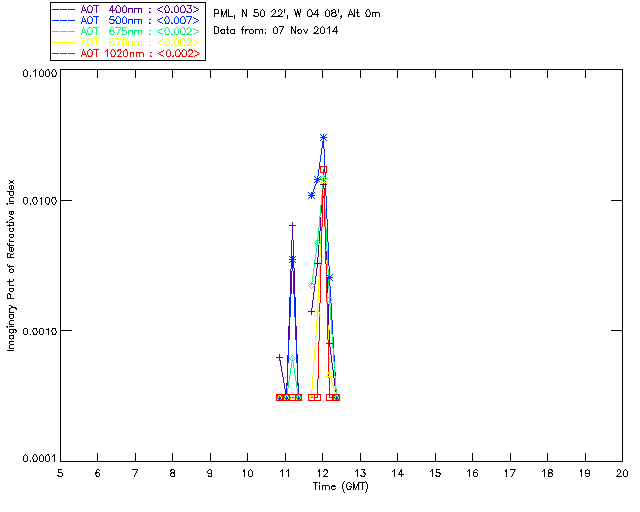640x512 pixels.
Task: Click the 0.1000 y-axis value
Action: (x=40, y=73)
